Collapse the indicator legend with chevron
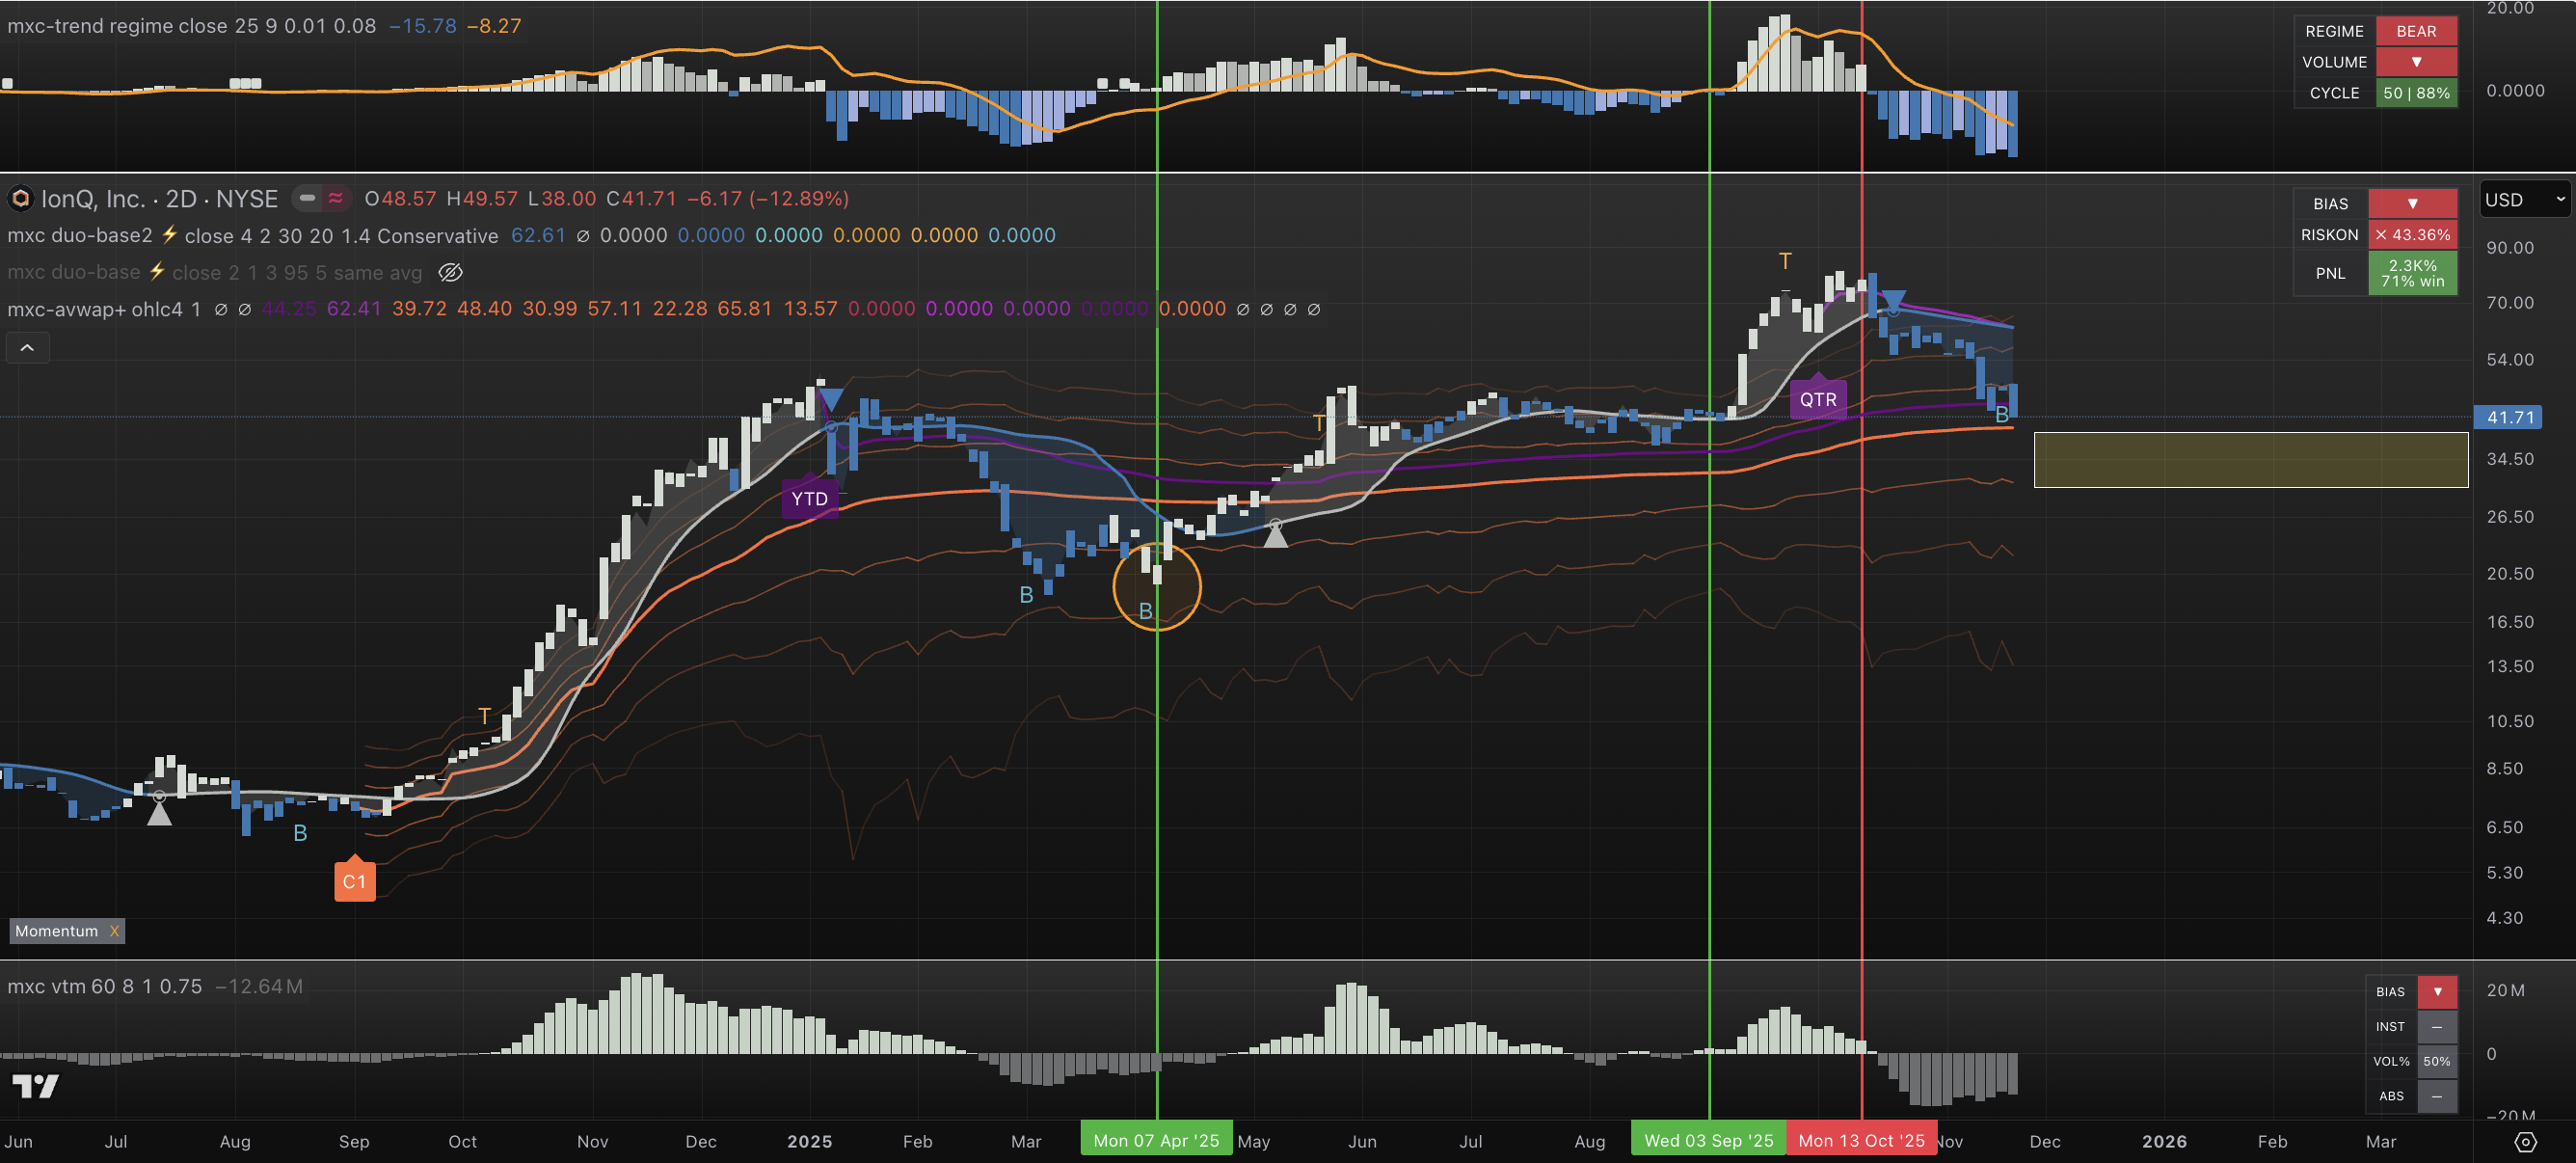2576x1163 pixels. click(x=27, y=348)
